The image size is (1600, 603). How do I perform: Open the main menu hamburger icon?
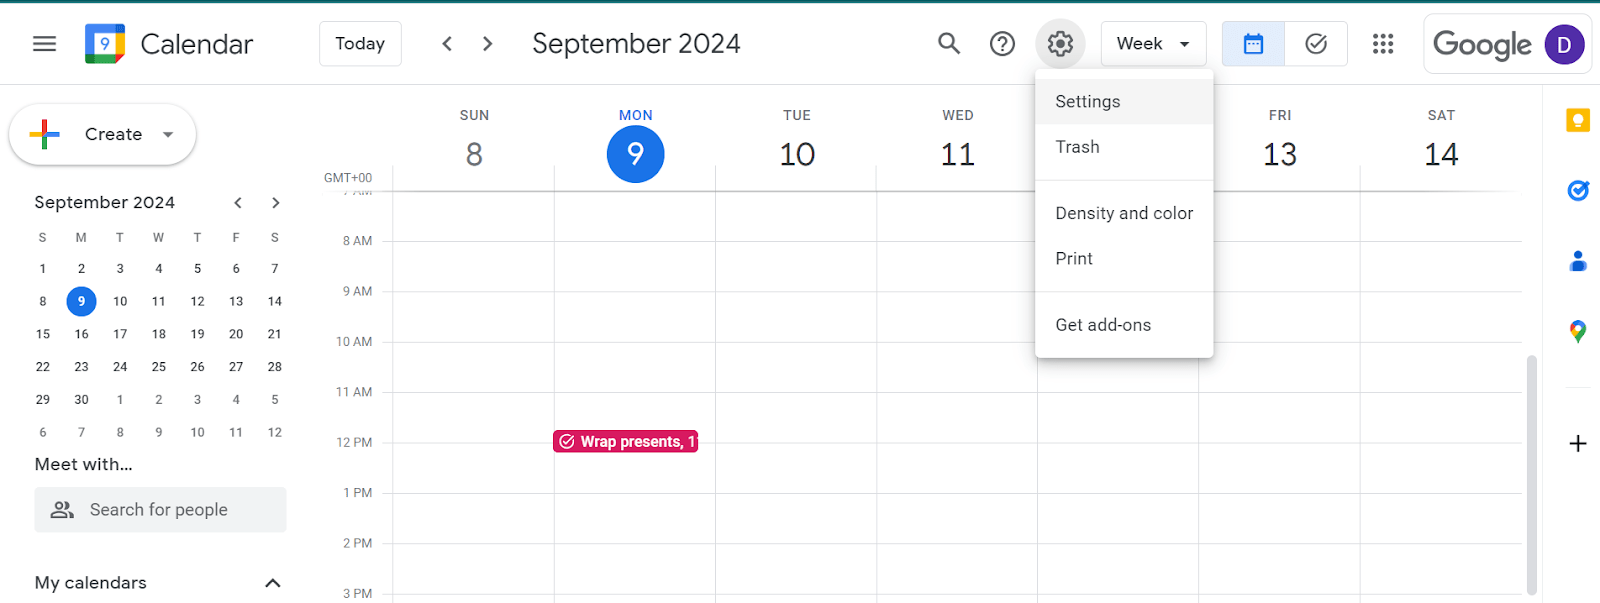point(44,44)
